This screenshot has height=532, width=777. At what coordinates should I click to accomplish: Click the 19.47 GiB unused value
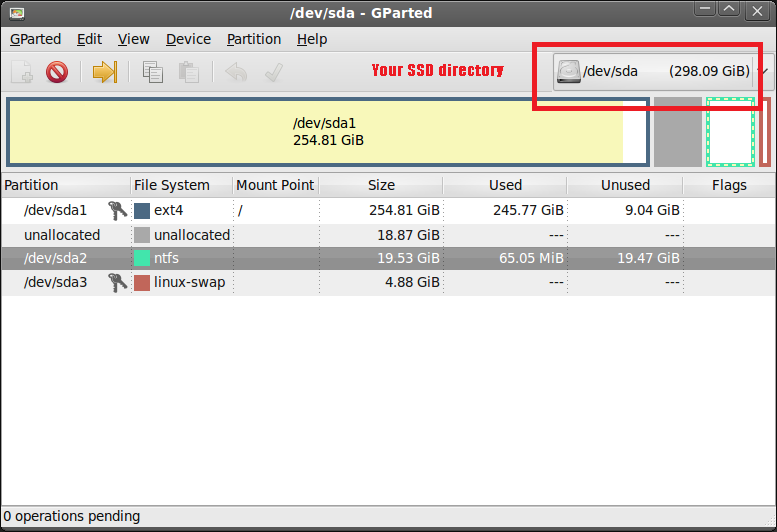pos(648,258)
